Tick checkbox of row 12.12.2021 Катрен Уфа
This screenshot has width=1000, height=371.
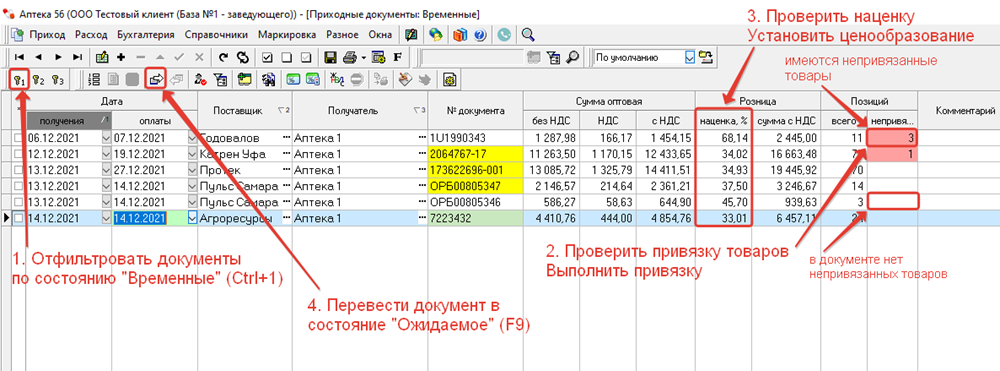(x=18, y=154)
